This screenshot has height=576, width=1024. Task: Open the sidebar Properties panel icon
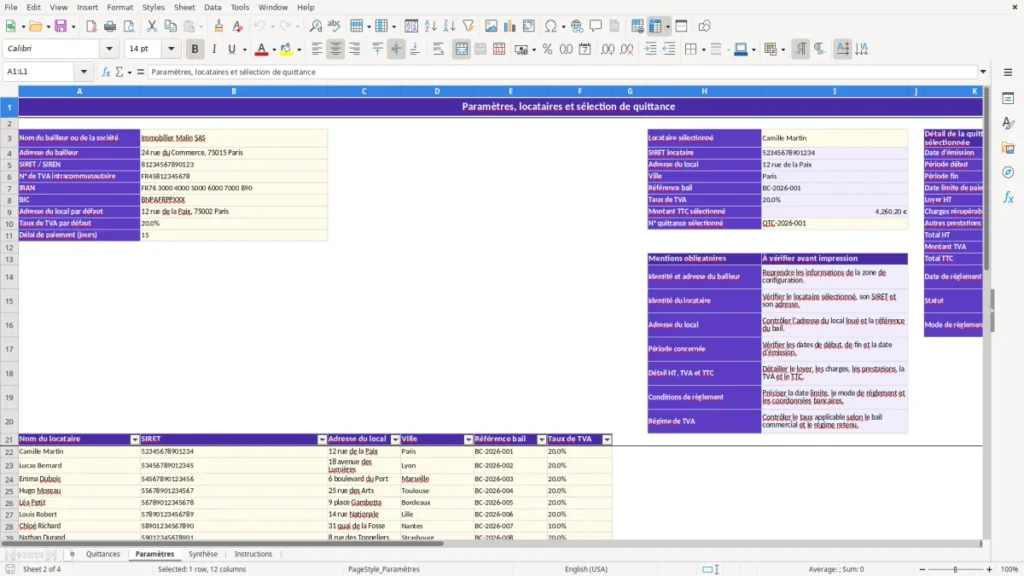click(1008, 99)
